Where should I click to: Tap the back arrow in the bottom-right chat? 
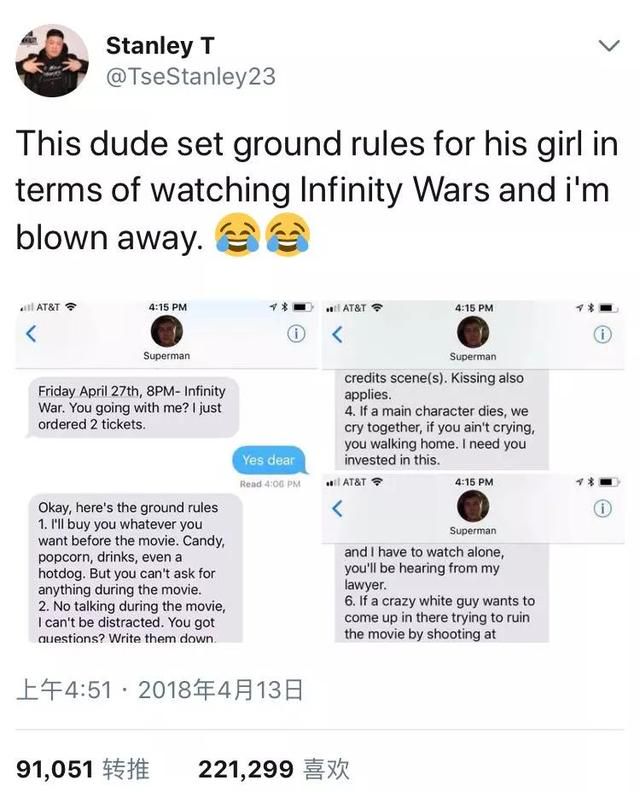337,508
